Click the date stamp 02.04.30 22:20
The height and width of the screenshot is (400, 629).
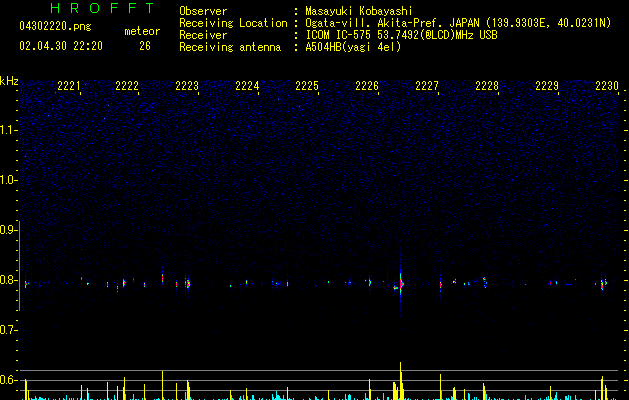61,46
